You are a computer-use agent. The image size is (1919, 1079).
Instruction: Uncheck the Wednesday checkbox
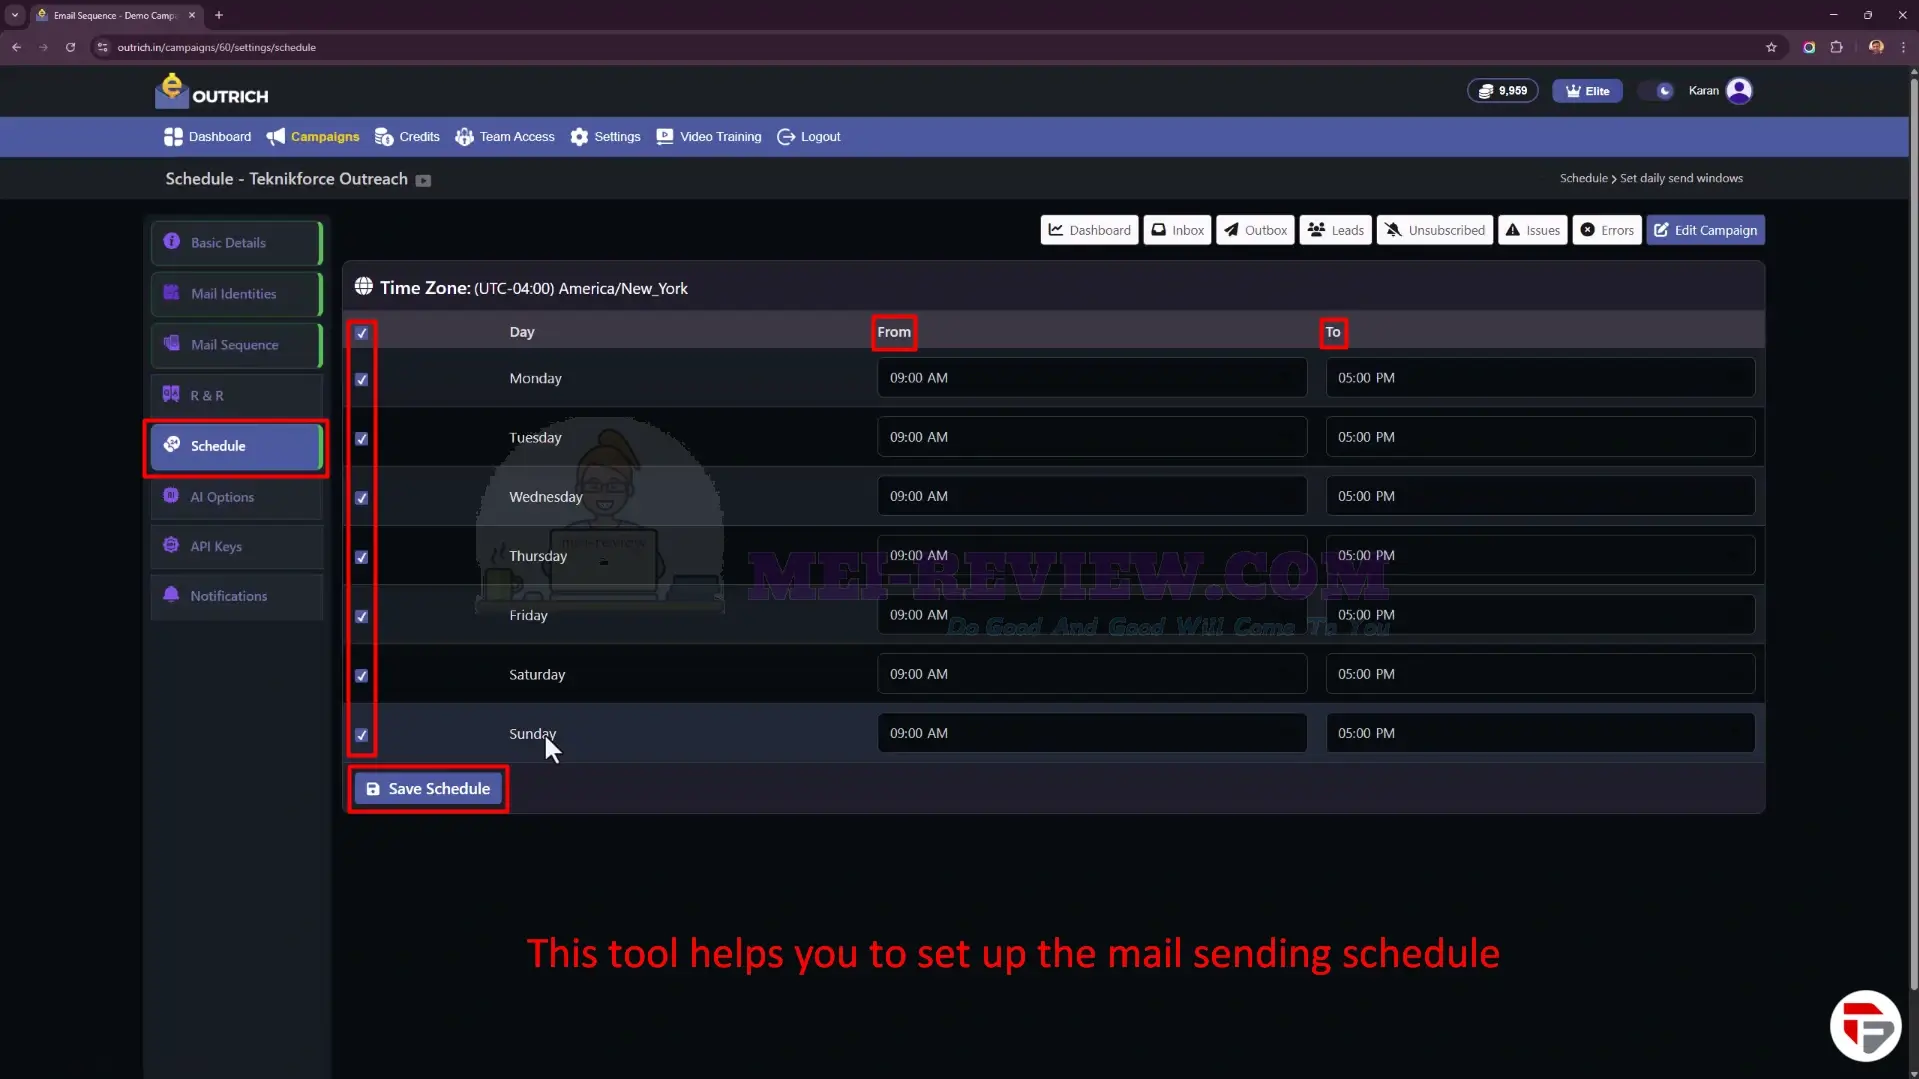[x=362, y=497]
